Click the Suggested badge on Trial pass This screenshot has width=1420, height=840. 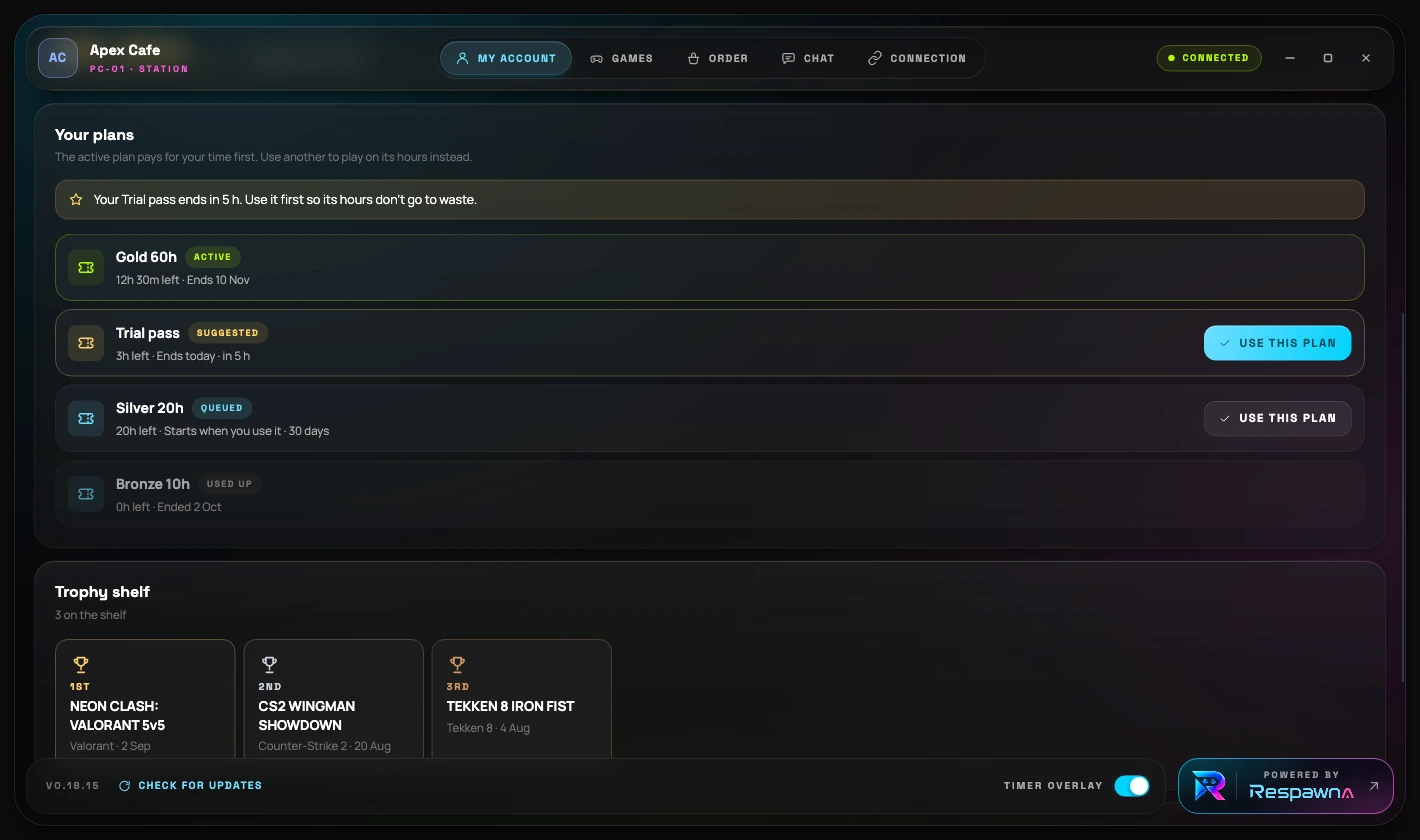228,333
